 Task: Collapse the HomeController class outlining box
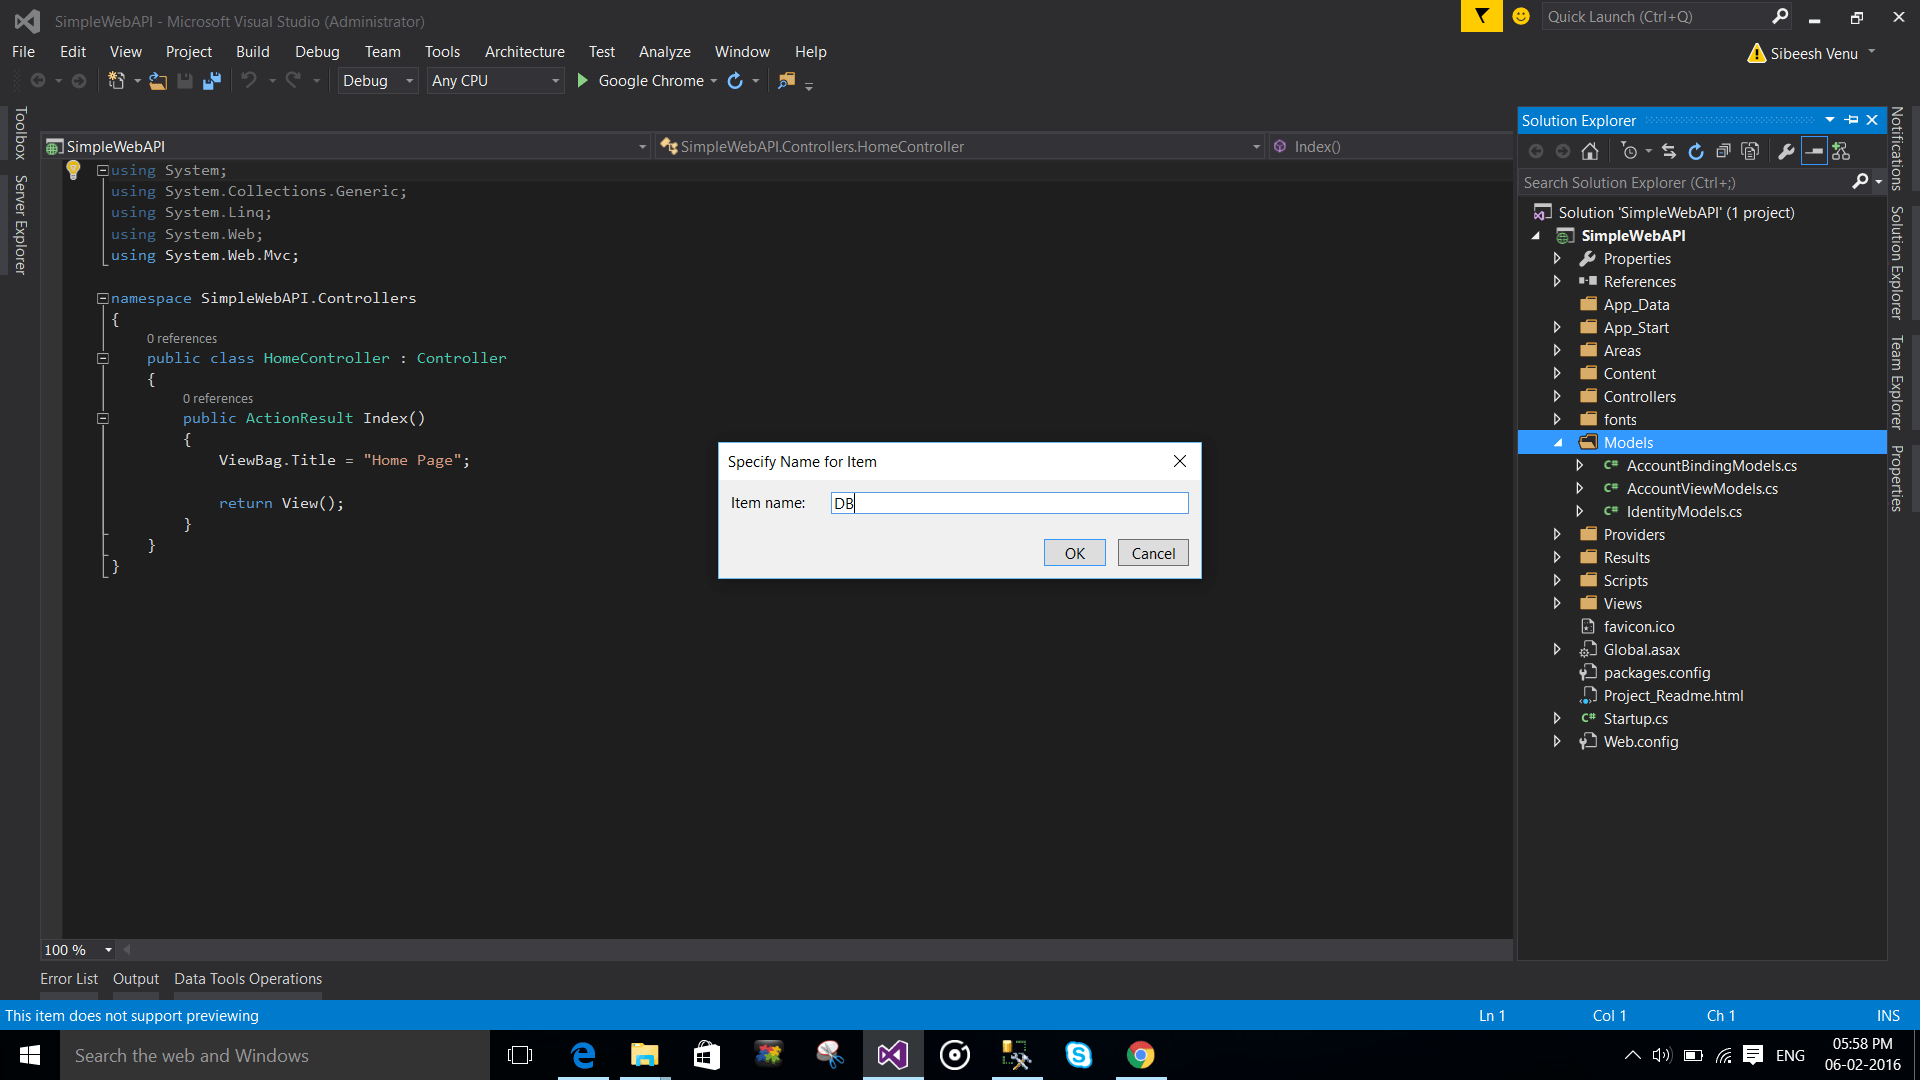(102, 358)
